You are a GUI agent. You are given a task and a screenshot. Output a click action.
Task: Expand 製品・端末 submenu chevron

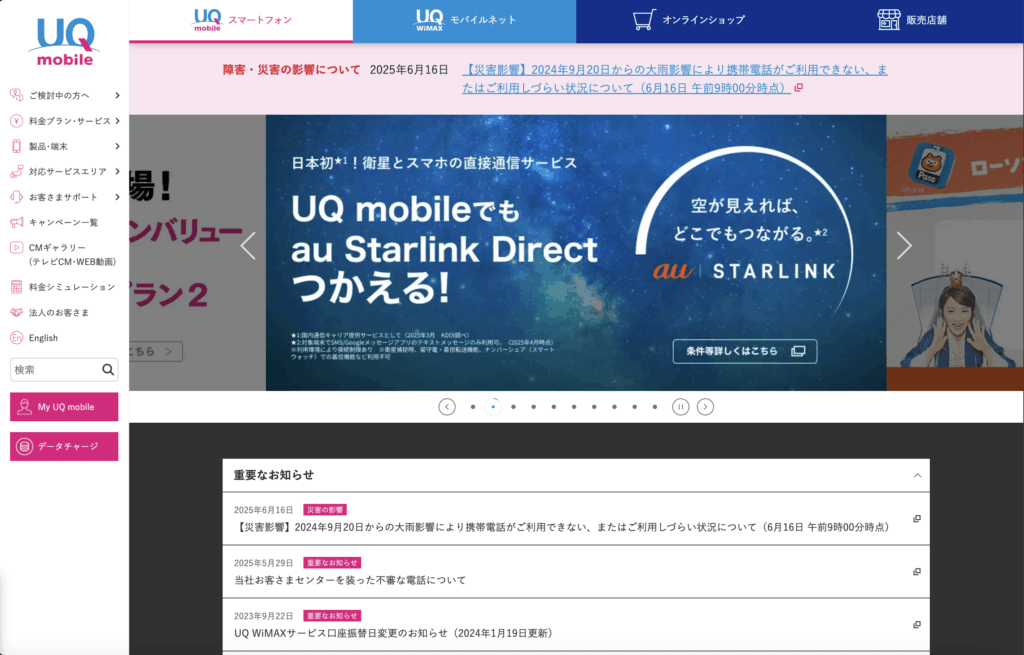pyautogui.click(x=118, y=146)
